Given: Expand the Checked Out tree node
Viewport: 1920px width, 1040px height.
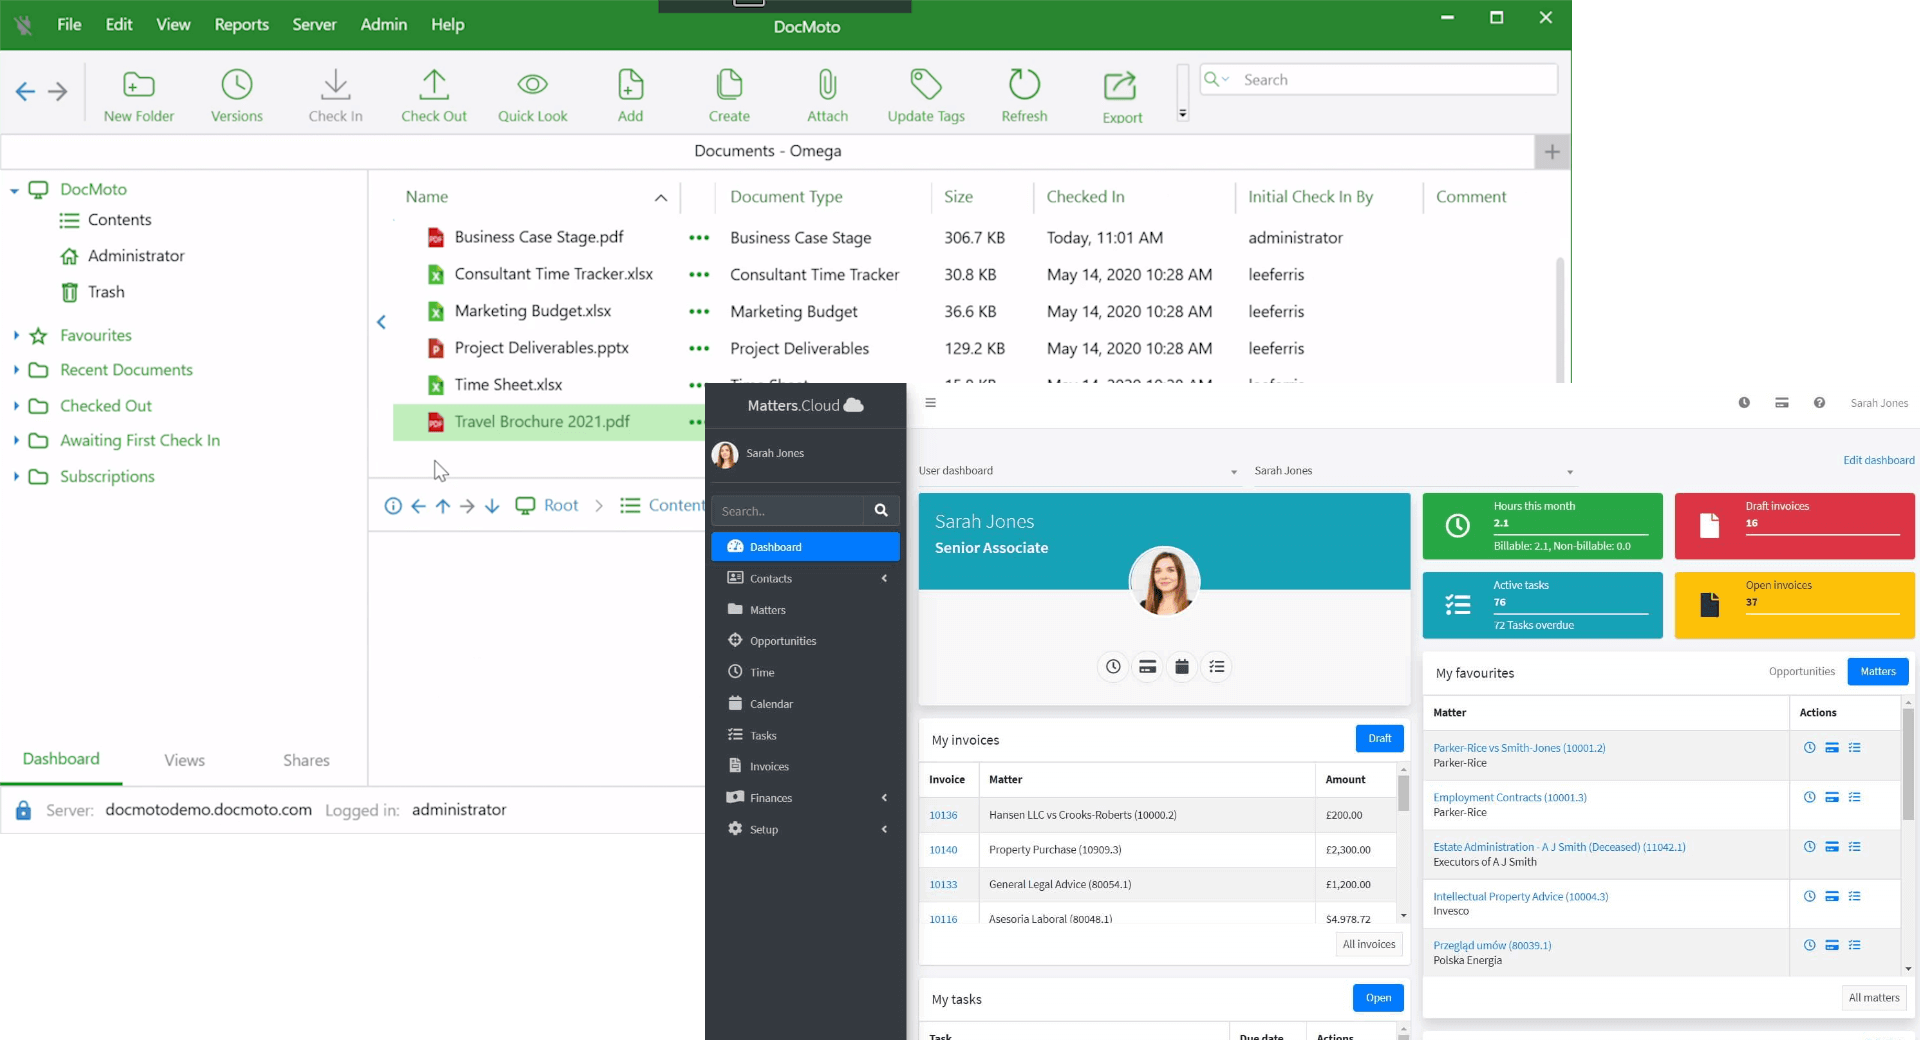Looking at the screenshot, I should click(15, 406).
